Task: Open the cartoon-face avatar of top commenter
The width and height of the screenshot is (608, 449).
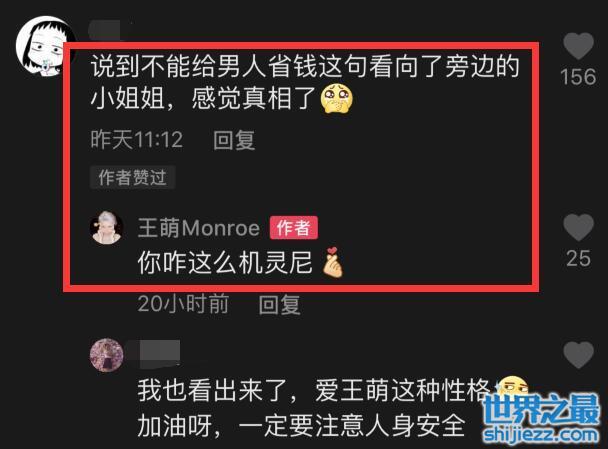Action: point(45,46)
